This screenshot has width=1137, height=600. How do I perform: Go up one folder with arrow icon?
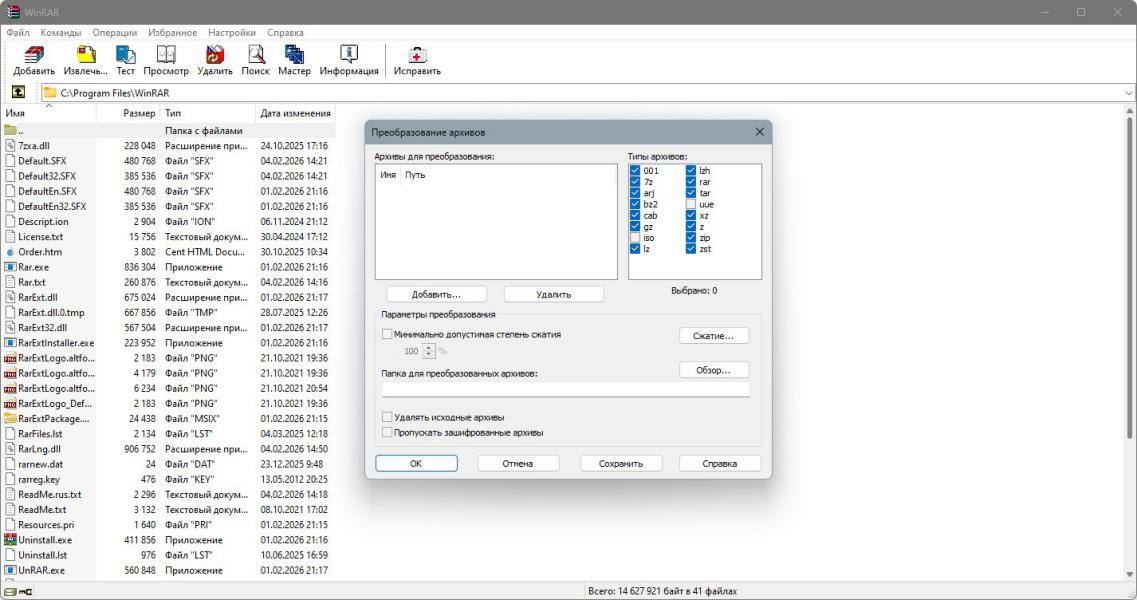pyautogui.click(x=18, y=93)
